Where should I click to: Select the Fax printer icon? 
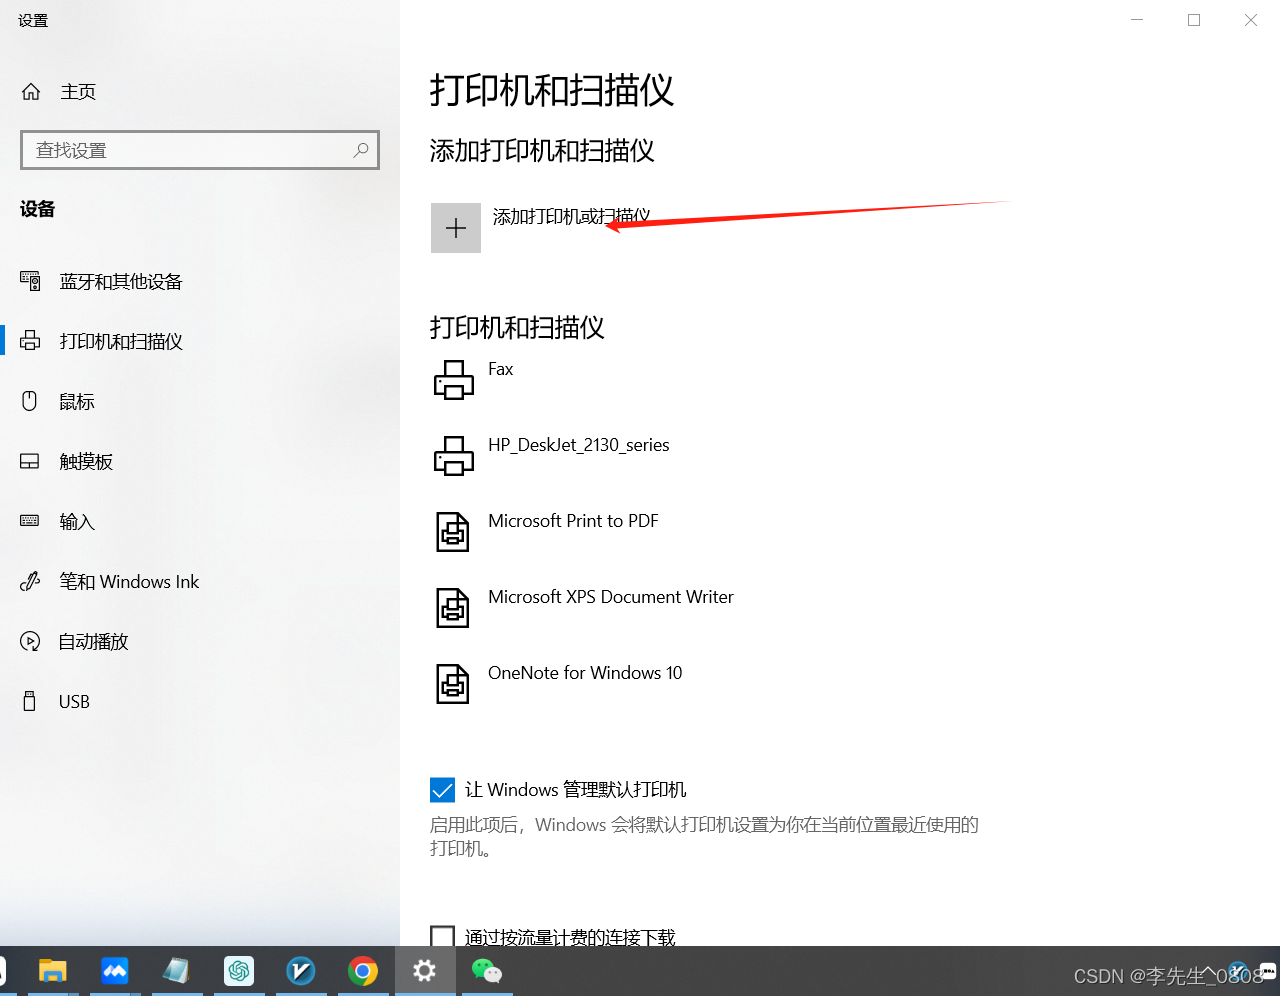tap(454, 380)
